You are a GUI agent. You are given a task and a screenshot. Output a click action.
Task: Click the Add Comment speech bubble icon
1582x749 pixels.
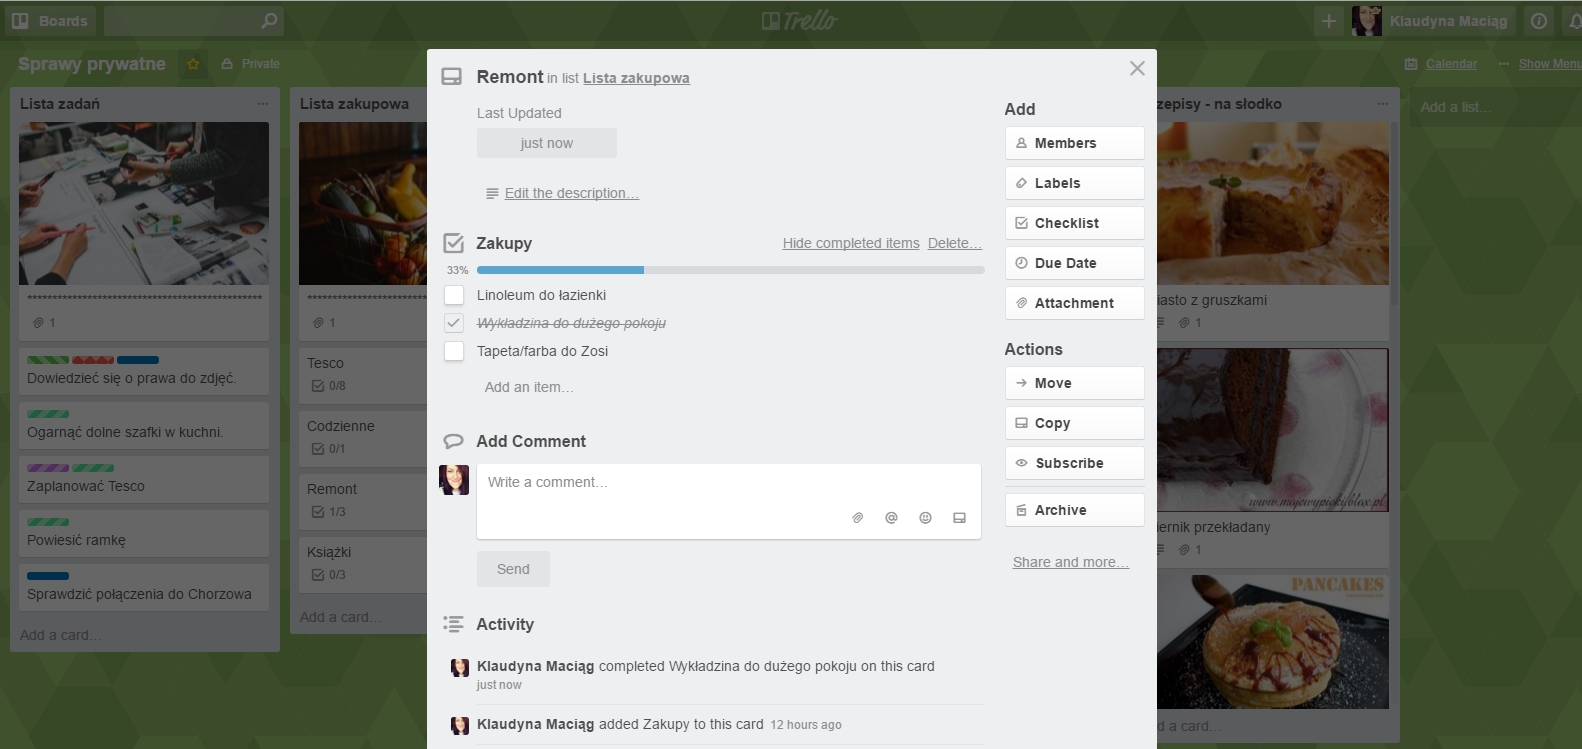click(453, 441)
